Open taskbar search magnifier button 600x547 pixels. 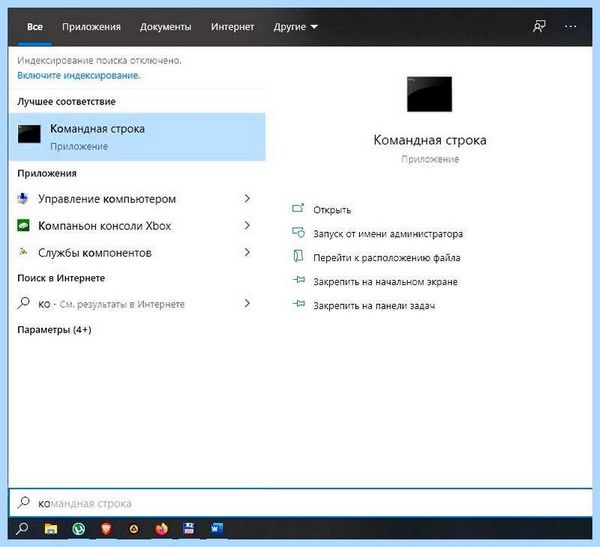[22, 529]
